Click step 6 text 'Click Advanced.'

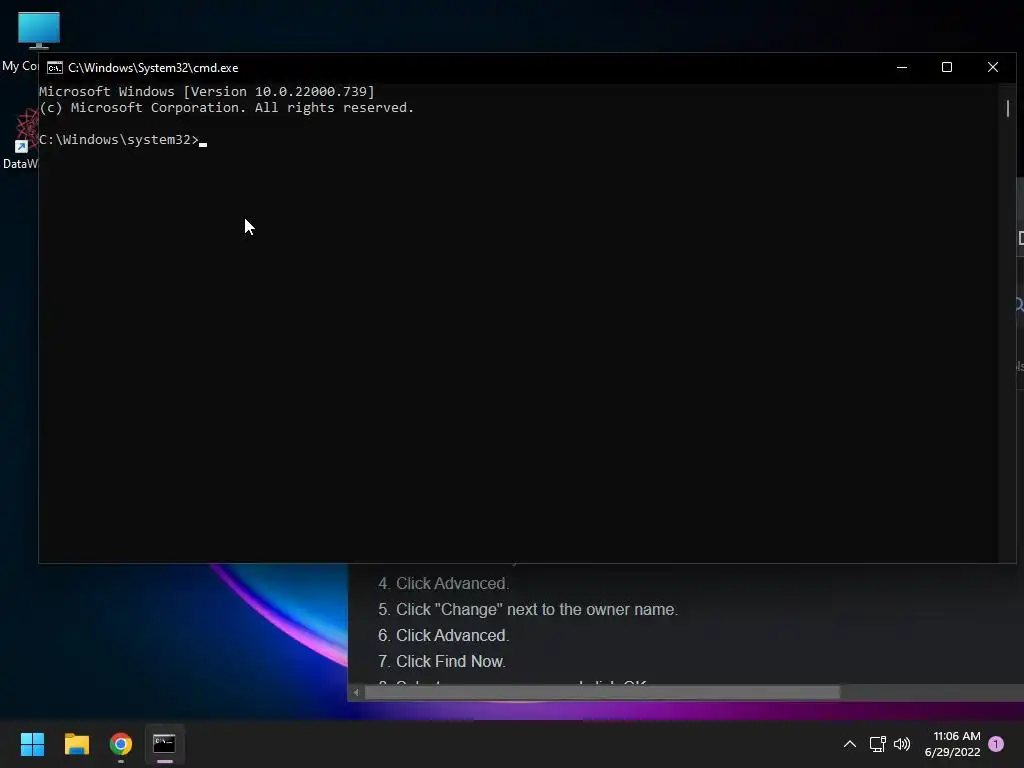pyautogui.click(x=452, y=635)
